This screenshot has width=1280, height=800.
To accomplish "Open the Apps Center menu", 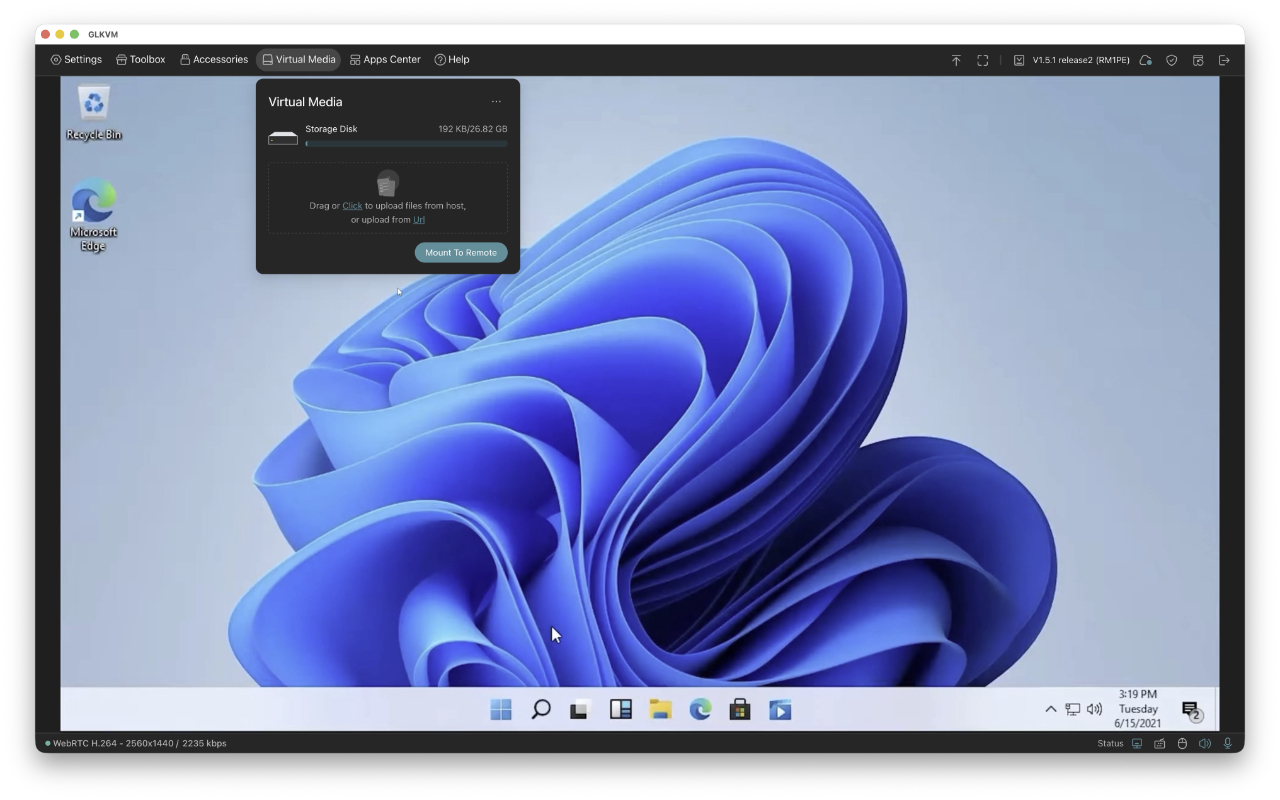I will point(385,60).
